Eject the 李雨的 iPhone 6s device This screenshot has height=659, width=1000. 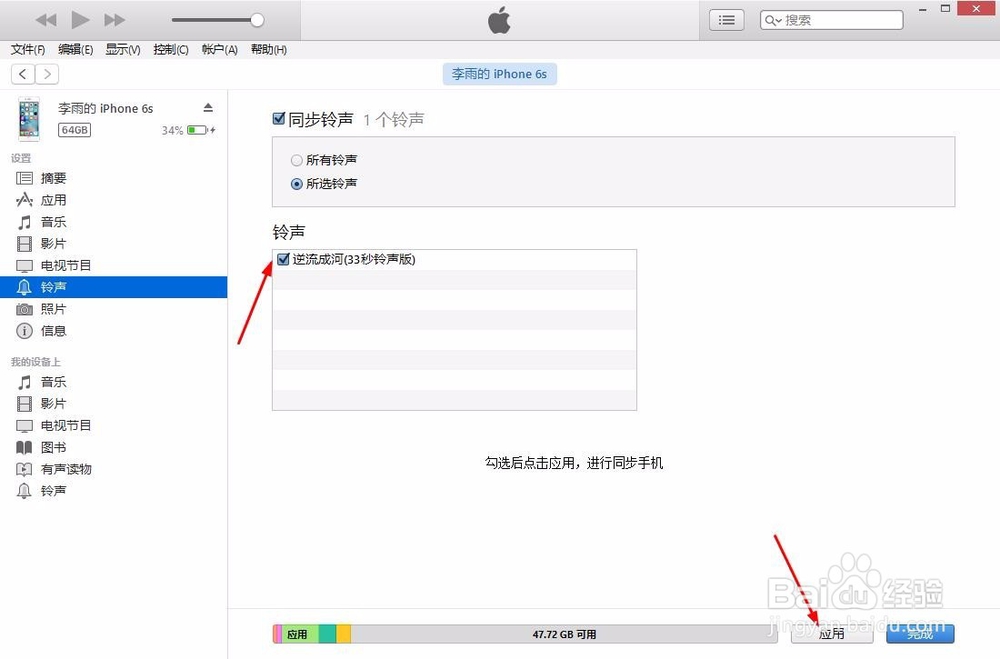pyautogui.click(x=207, y=107)
